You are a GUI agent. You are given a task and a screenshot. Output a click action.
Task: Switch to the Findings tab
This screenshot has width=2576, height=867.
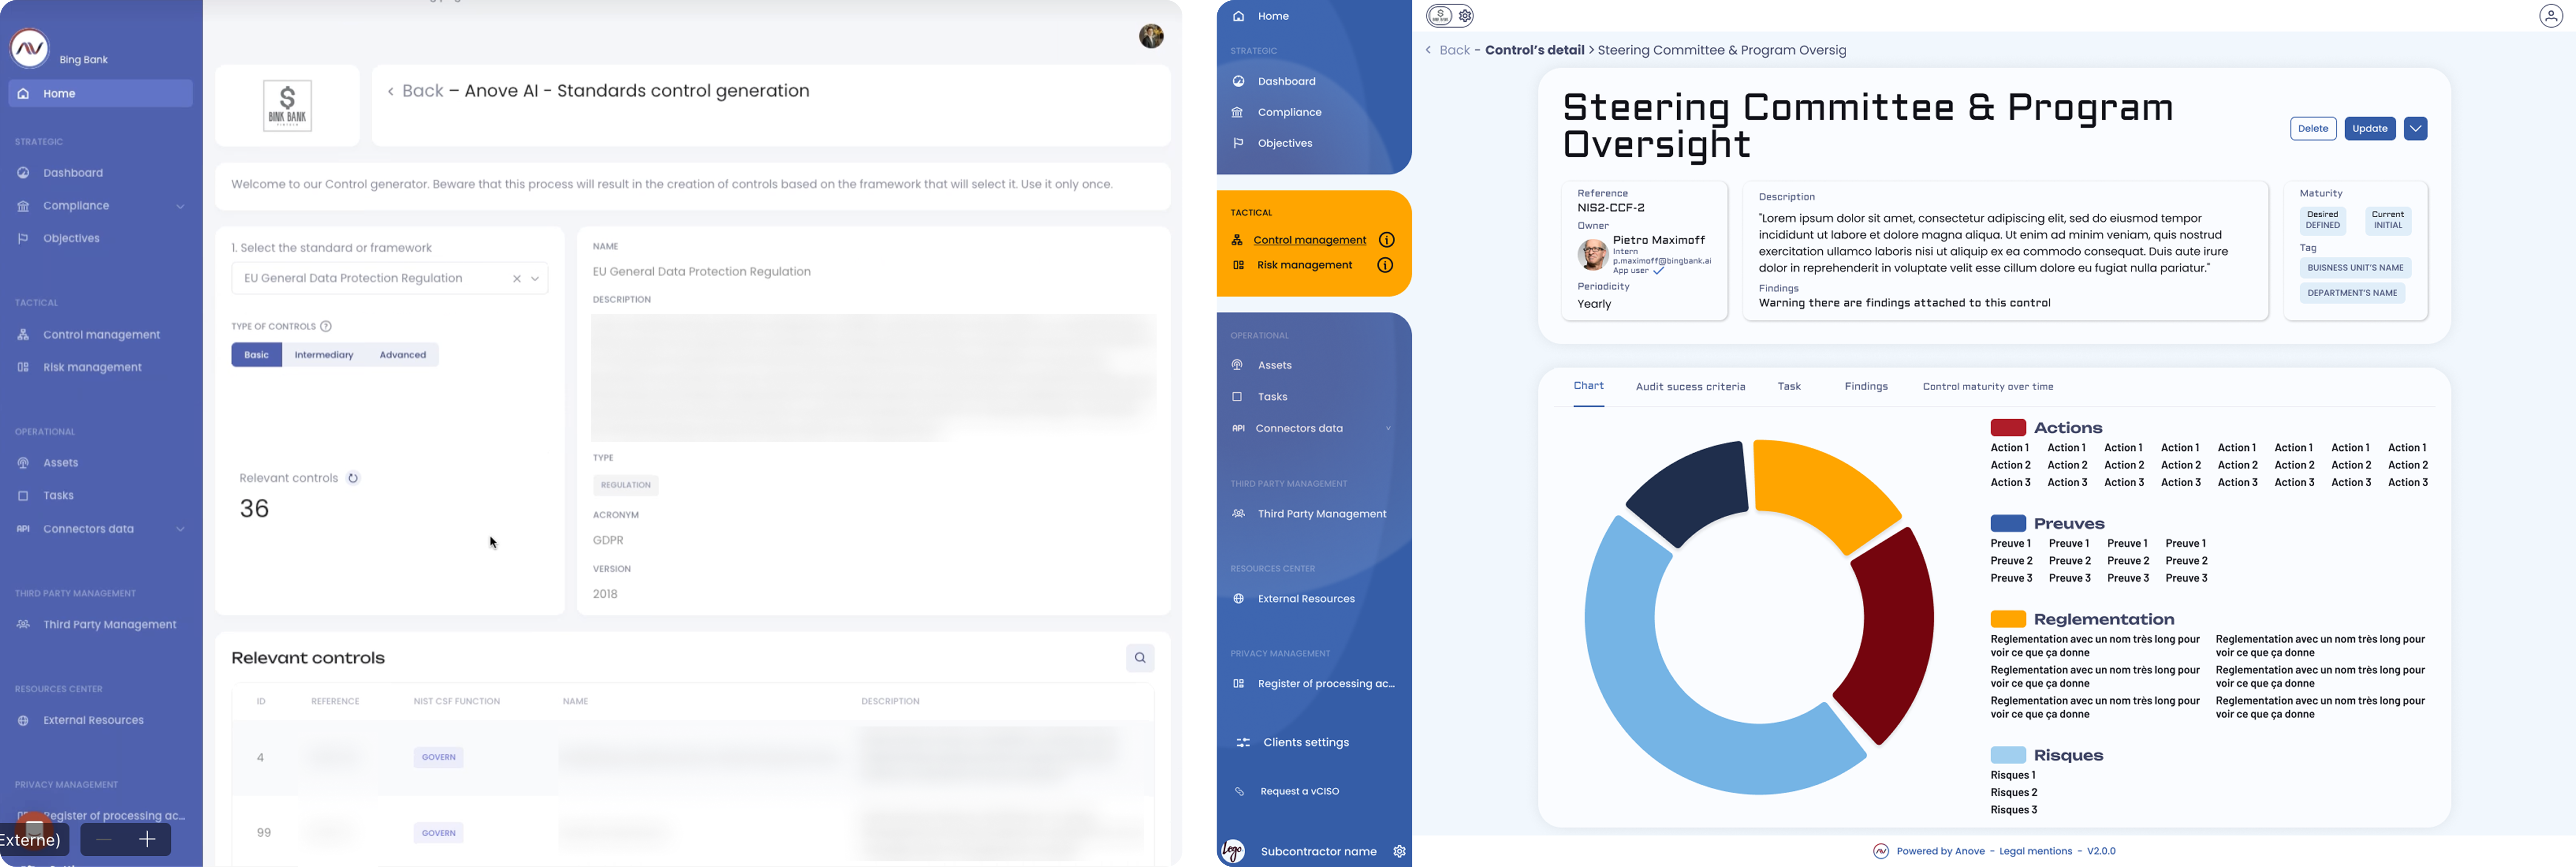(x=1866, y=387)
